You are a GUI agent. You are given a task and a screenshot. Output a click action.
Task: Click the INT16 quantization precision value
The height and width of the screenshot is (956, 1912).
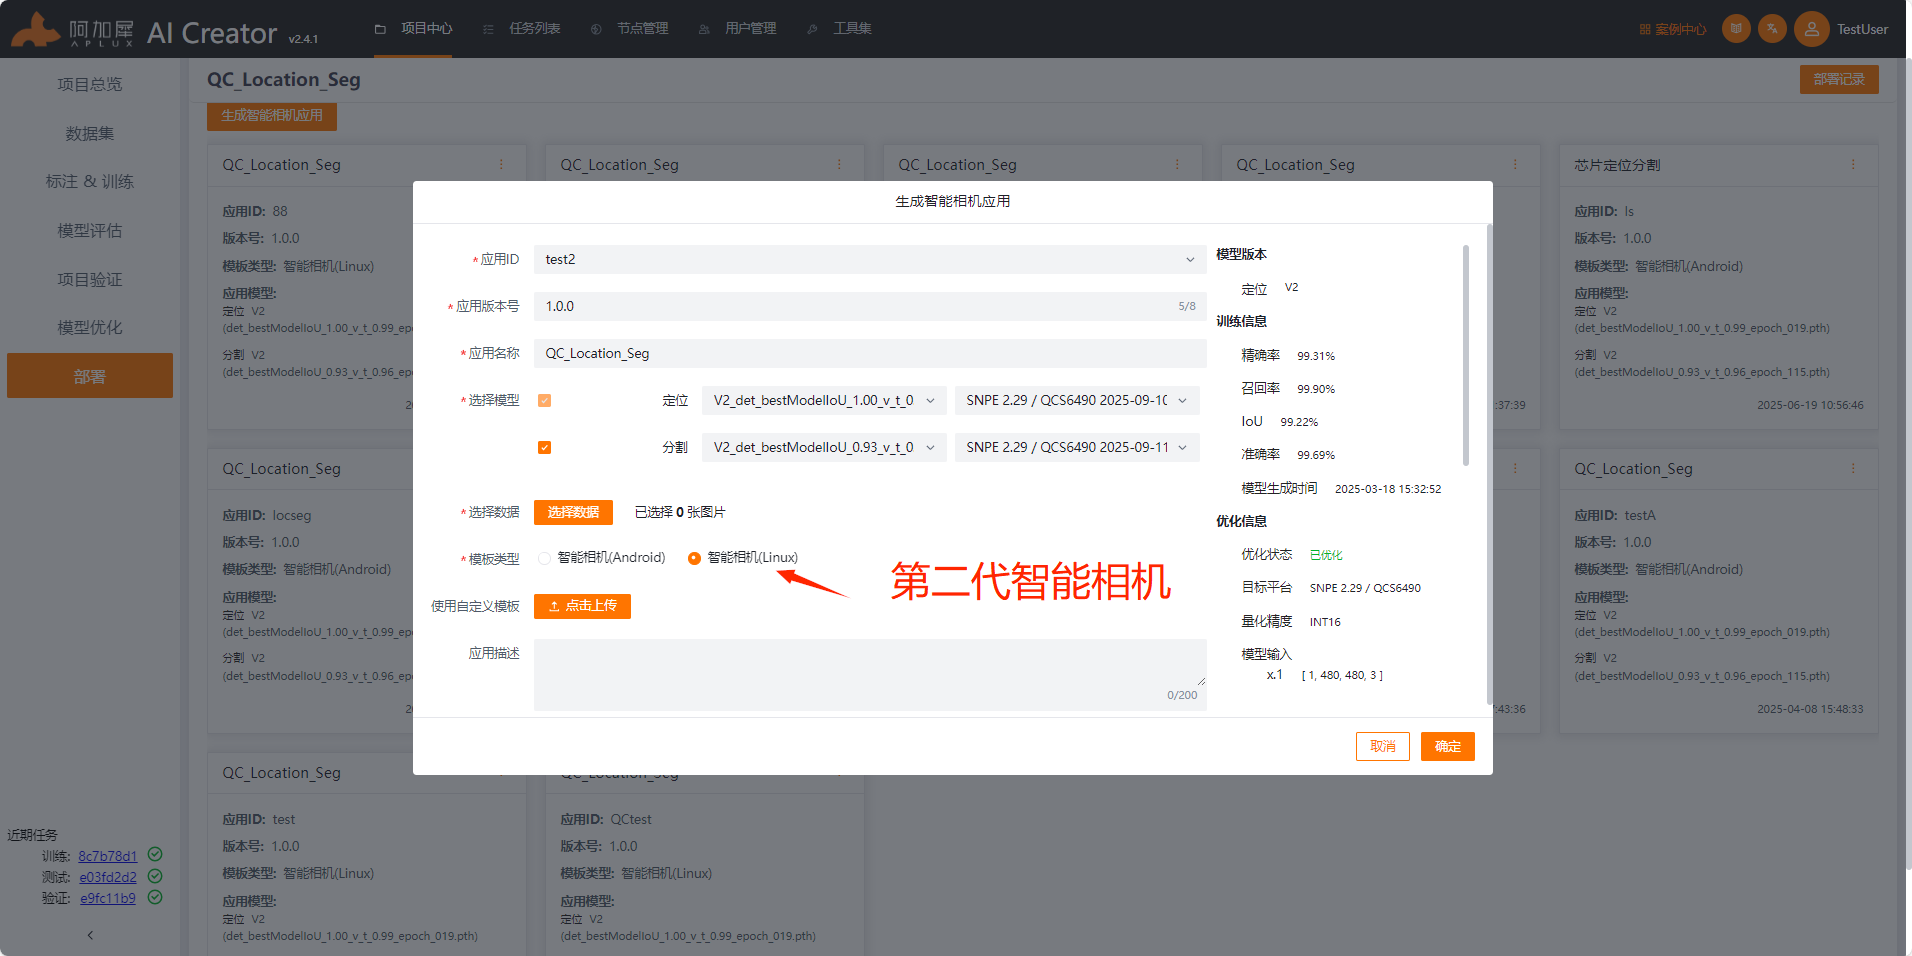pyautogui.click(x=1325, y=622)
